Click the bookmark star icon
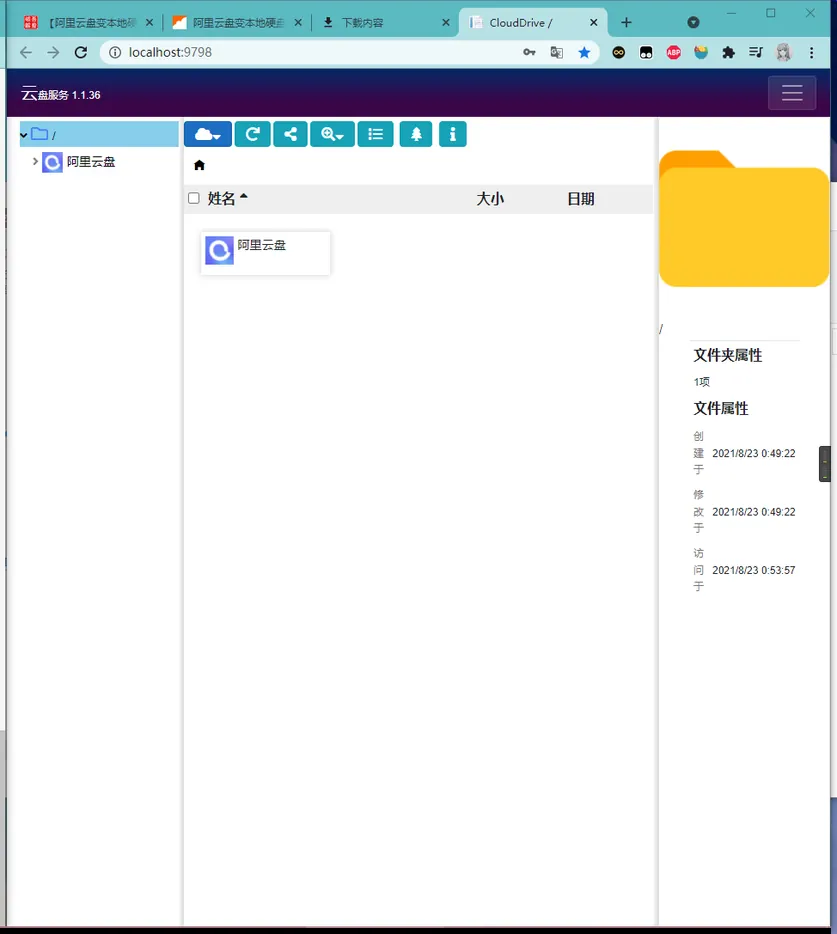 pyautogui.click(x=584, y=52)
